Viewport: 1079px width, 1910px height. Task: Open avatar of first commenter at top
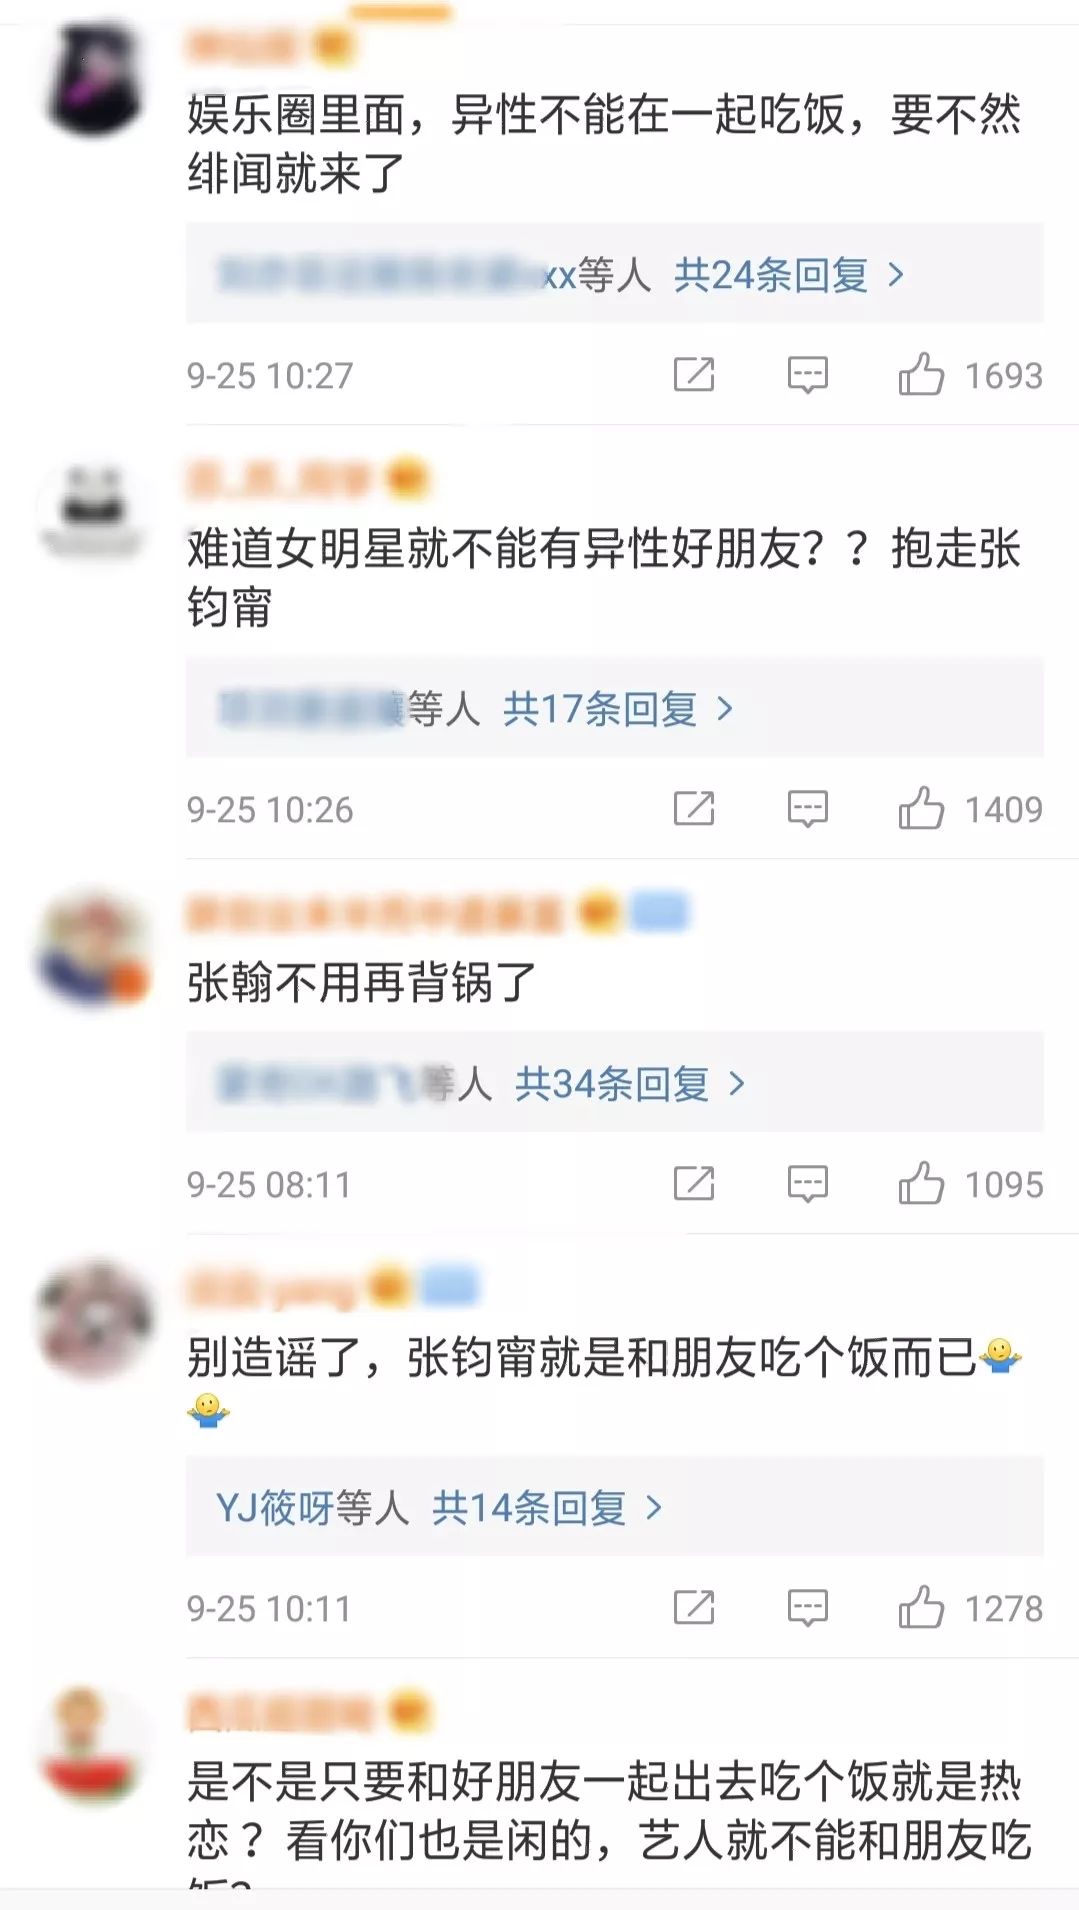pos(94,80)
